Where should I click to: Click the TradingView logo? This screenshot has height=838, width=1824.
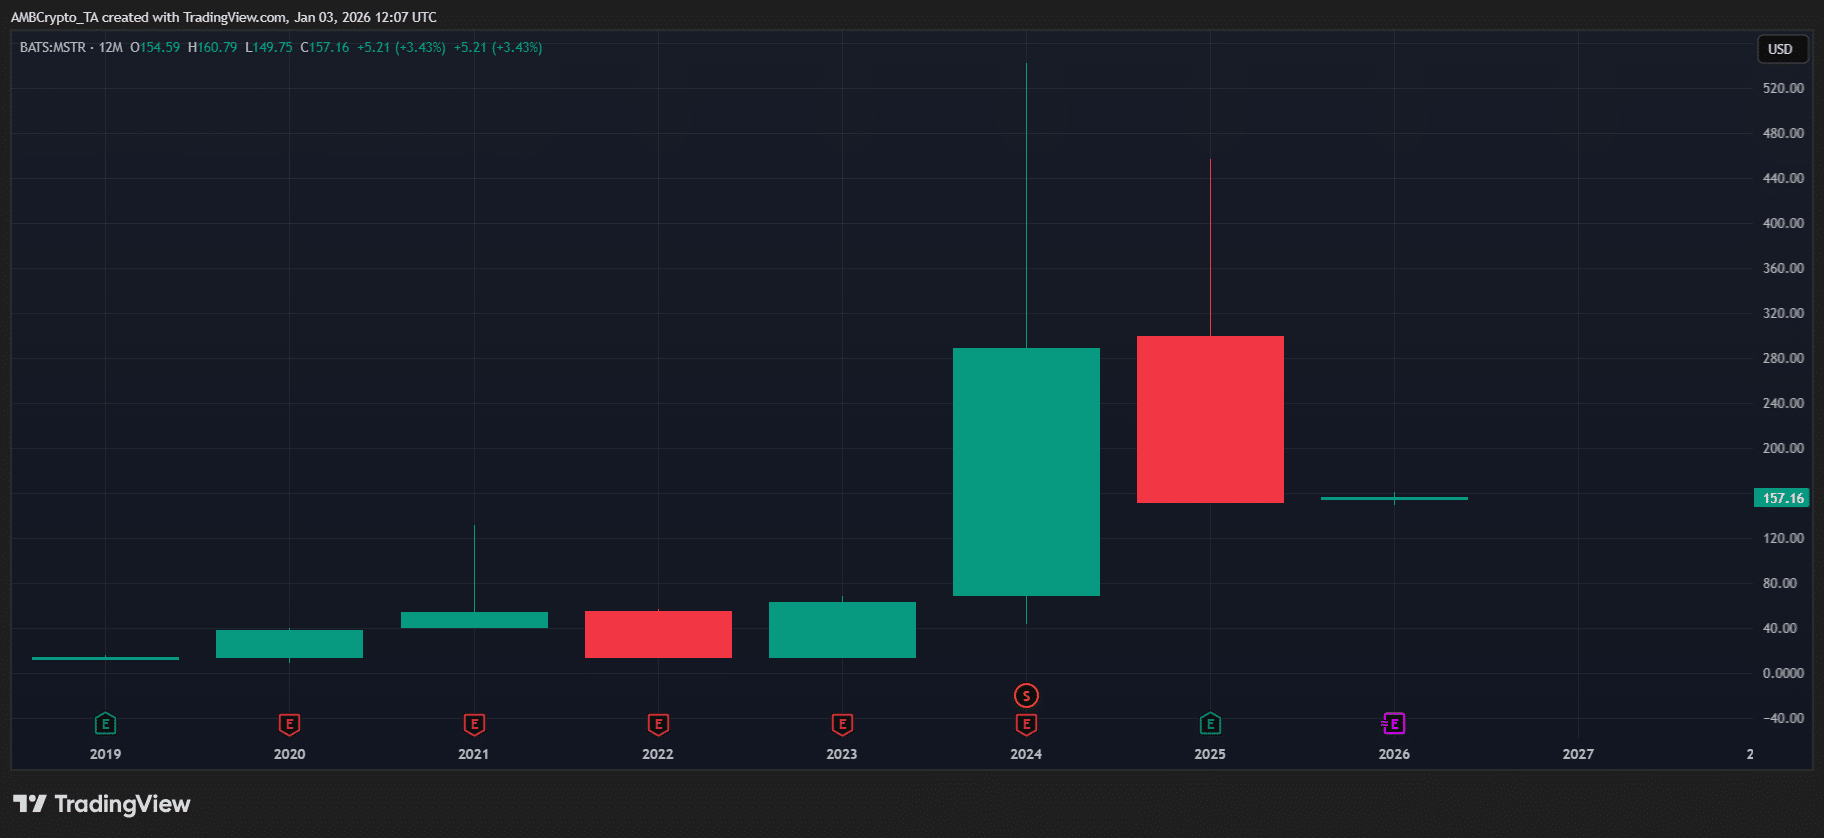click(101, 804)
